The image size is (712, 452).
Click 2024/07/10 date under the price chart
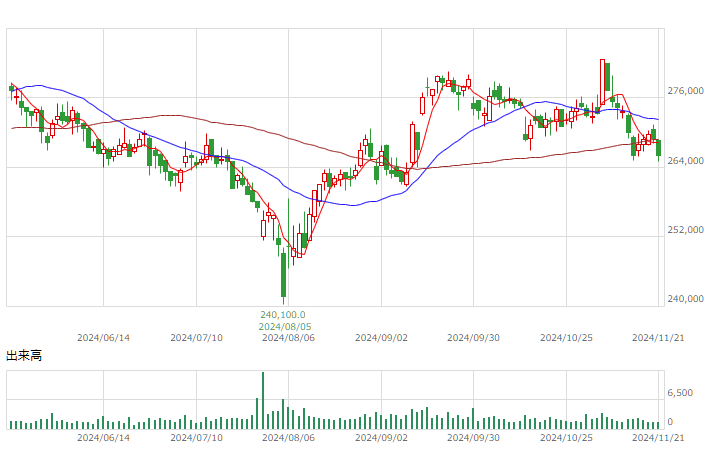[x=197, y=338]
